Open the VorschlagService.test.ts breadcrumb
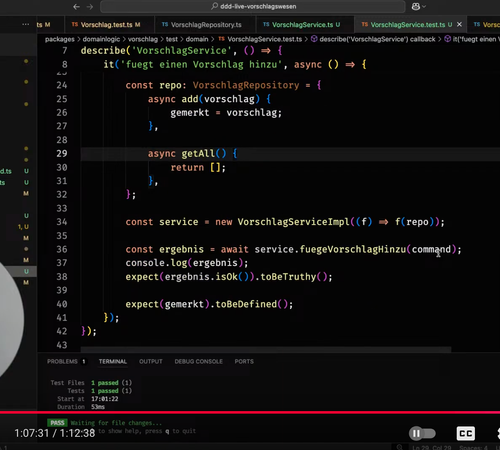The width and height of the screenshot is (500, 450). pos(265,39)
